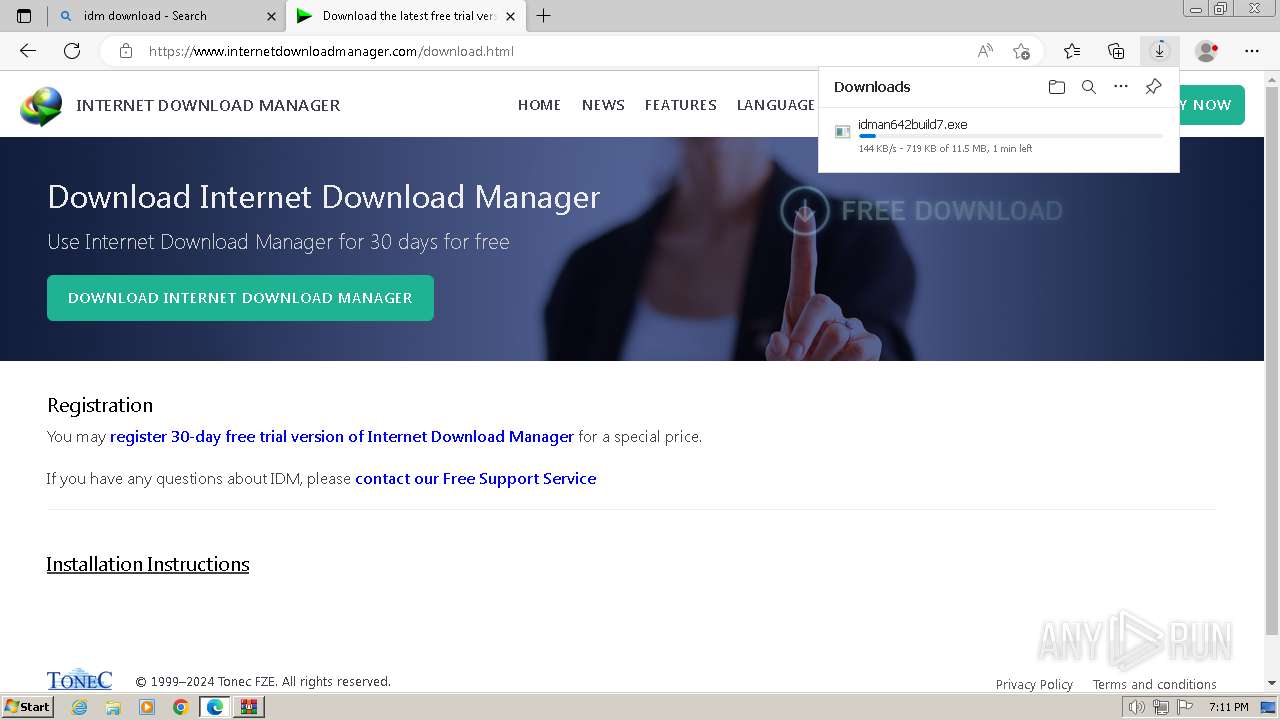Viewport: 1280px width, 720px height.
Task: Open the Privacy Policy footer link
Action: [1034, 685]
